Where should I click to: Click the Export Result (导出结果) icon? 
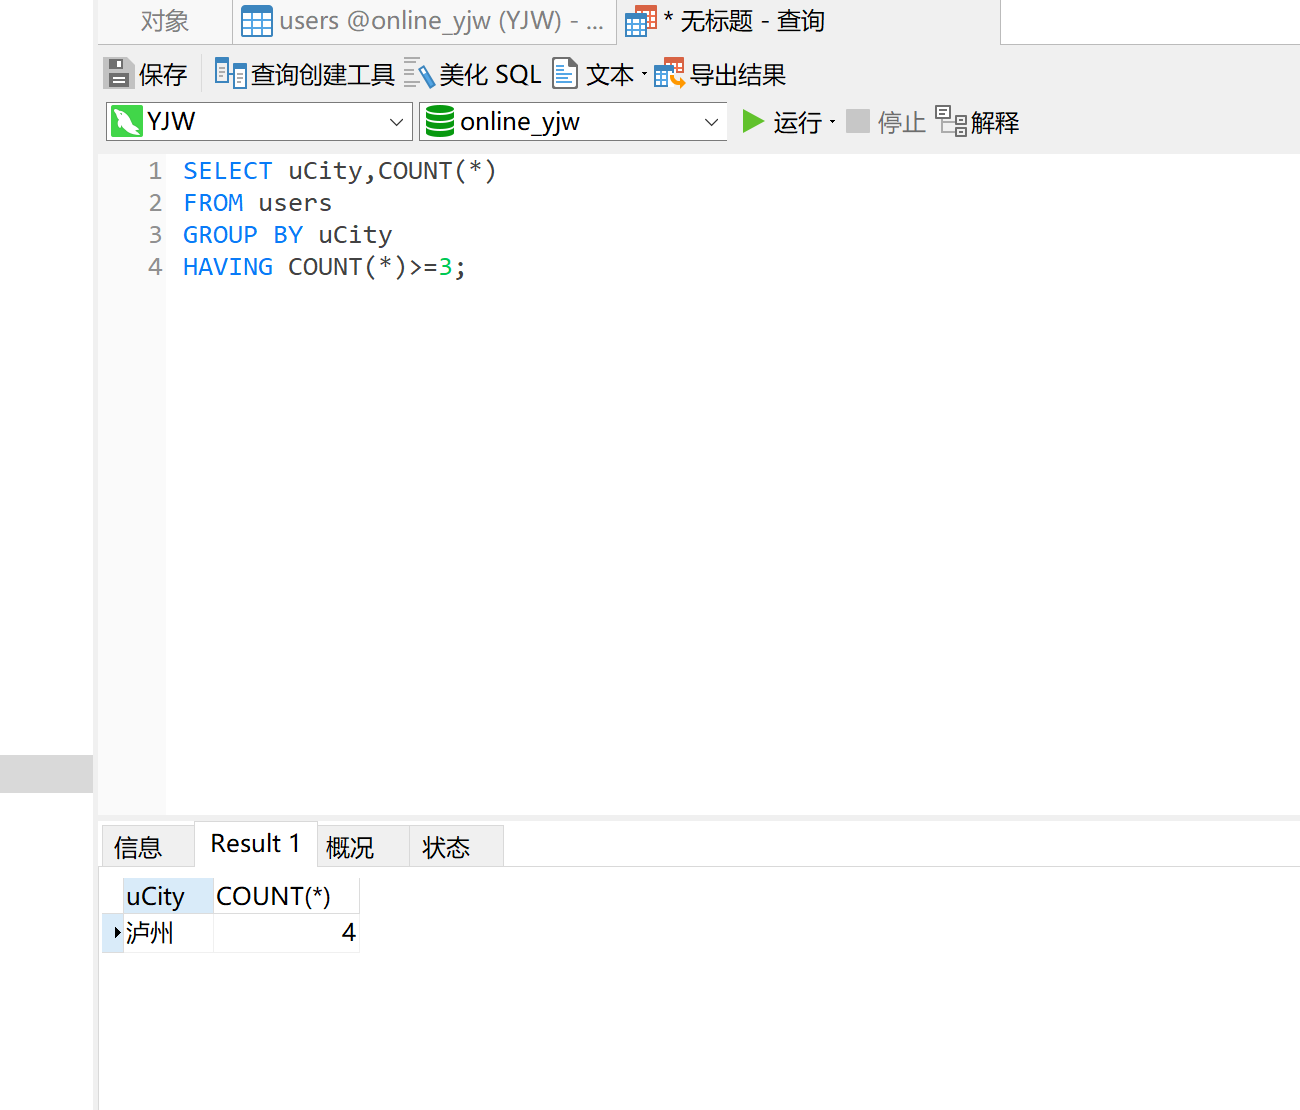point(669,74)
